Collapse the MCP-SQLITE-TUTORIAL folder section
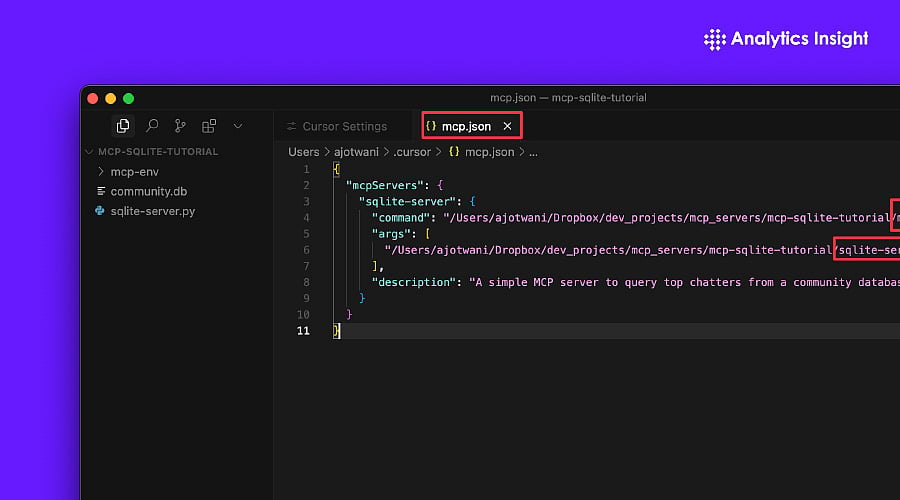 tap(152, 152)
